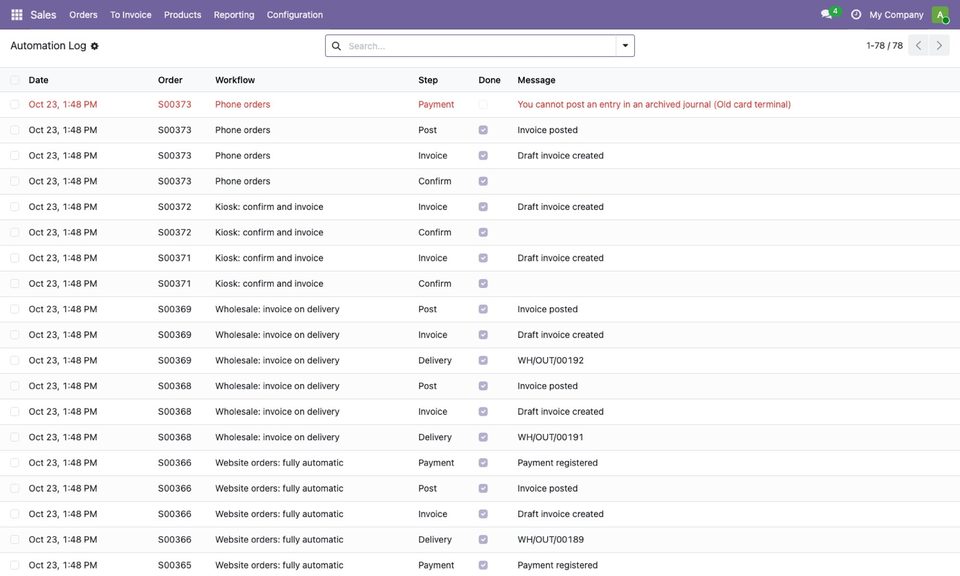
Task: Select the S00373 Post row checkbox
Action: (x=15, y=130)
